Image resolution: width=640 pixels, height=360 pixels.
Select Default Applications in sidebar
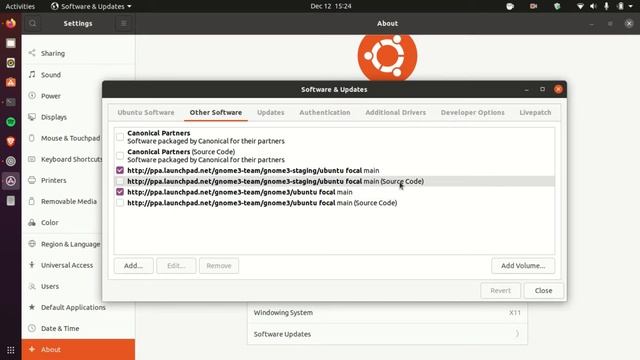(78, 307)
